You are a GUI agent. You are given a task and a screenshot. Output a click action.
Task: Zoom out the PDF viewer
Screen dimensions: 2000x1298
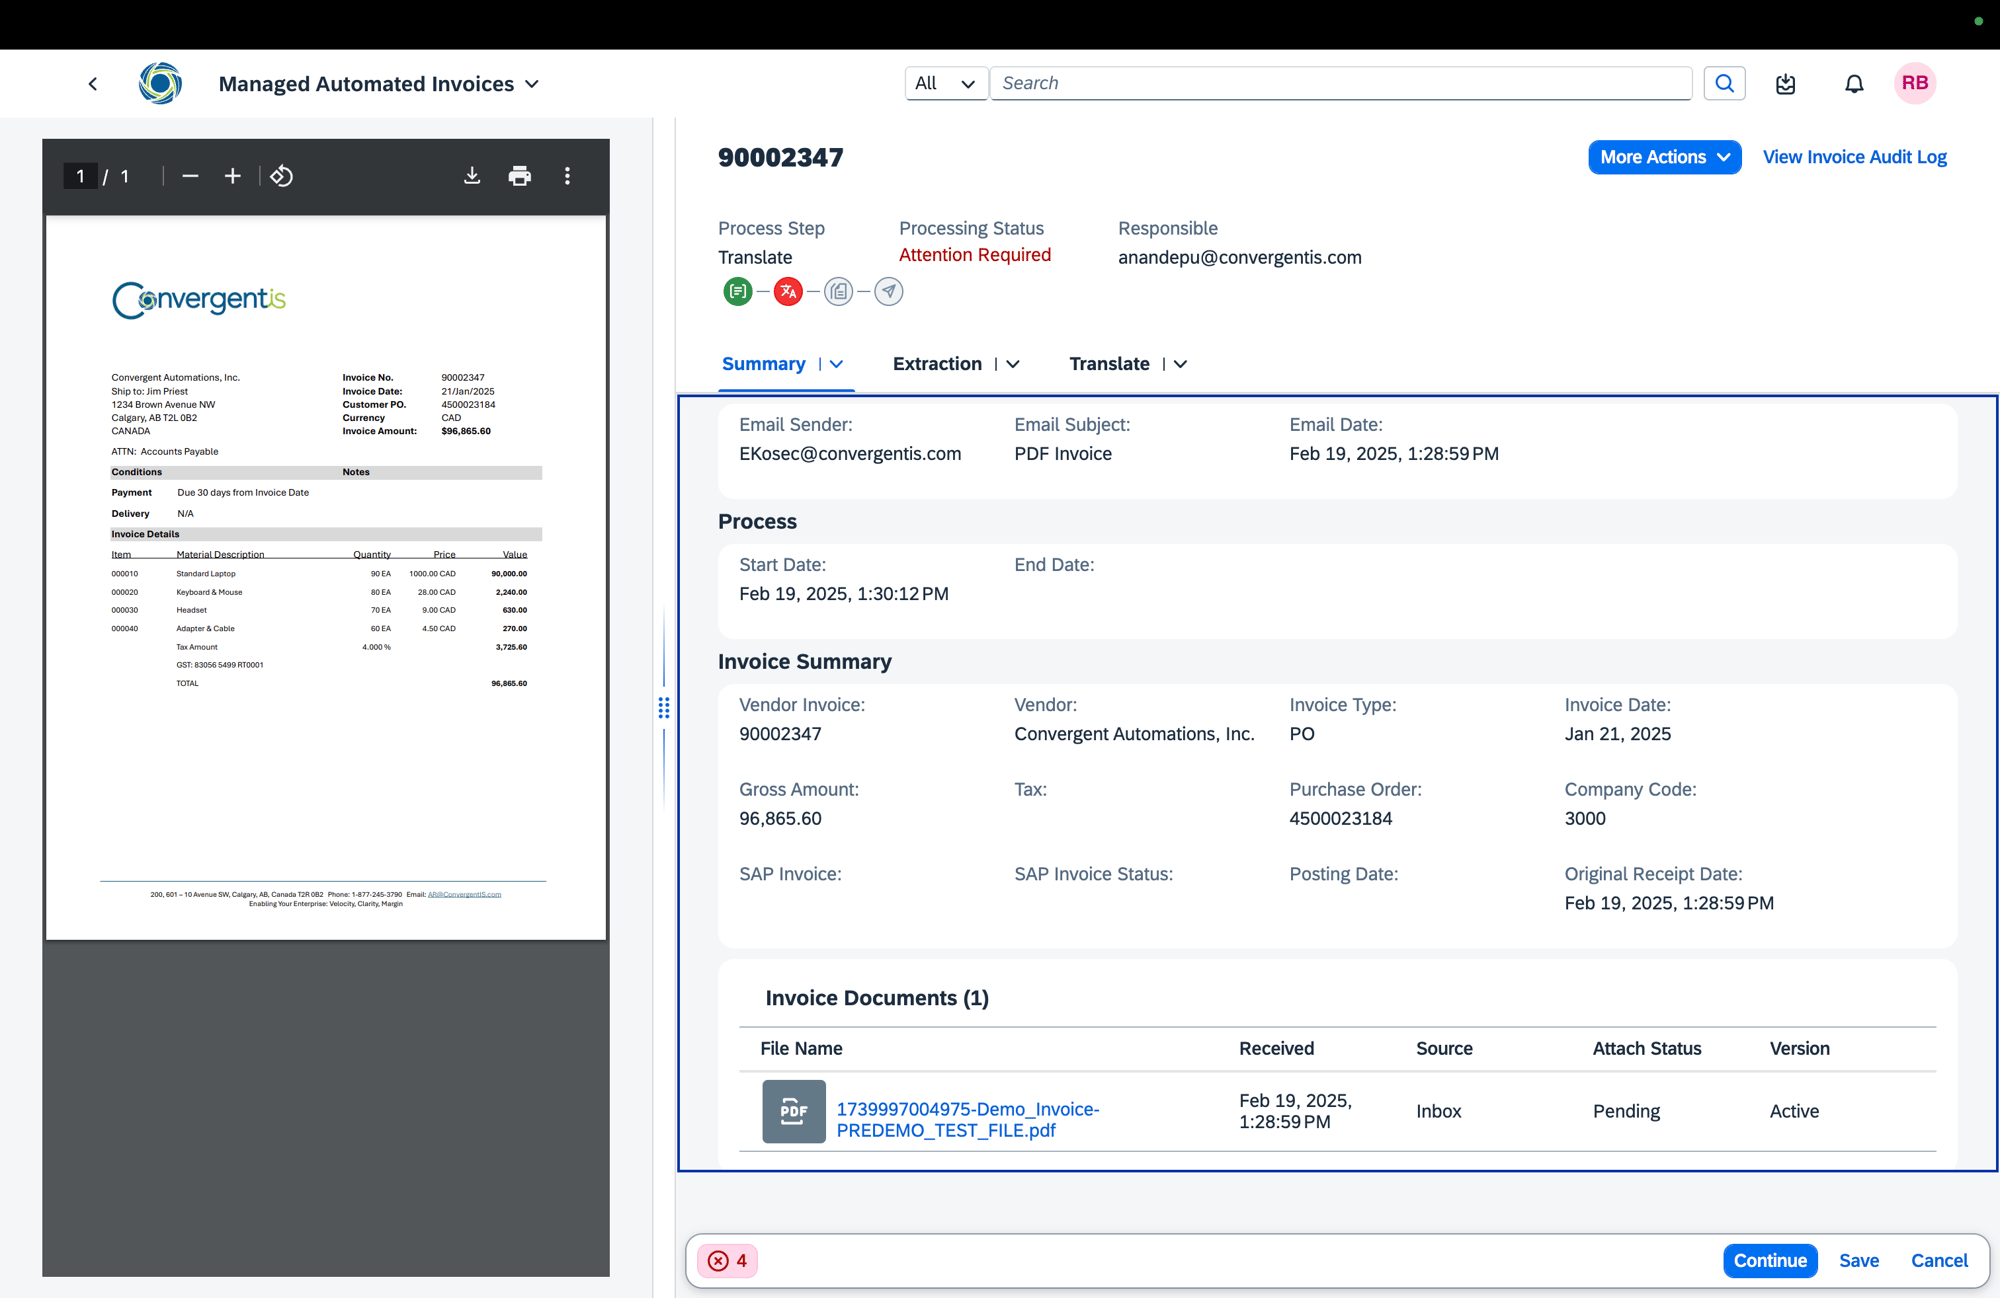pyautogui.click(x=190, y=176)
